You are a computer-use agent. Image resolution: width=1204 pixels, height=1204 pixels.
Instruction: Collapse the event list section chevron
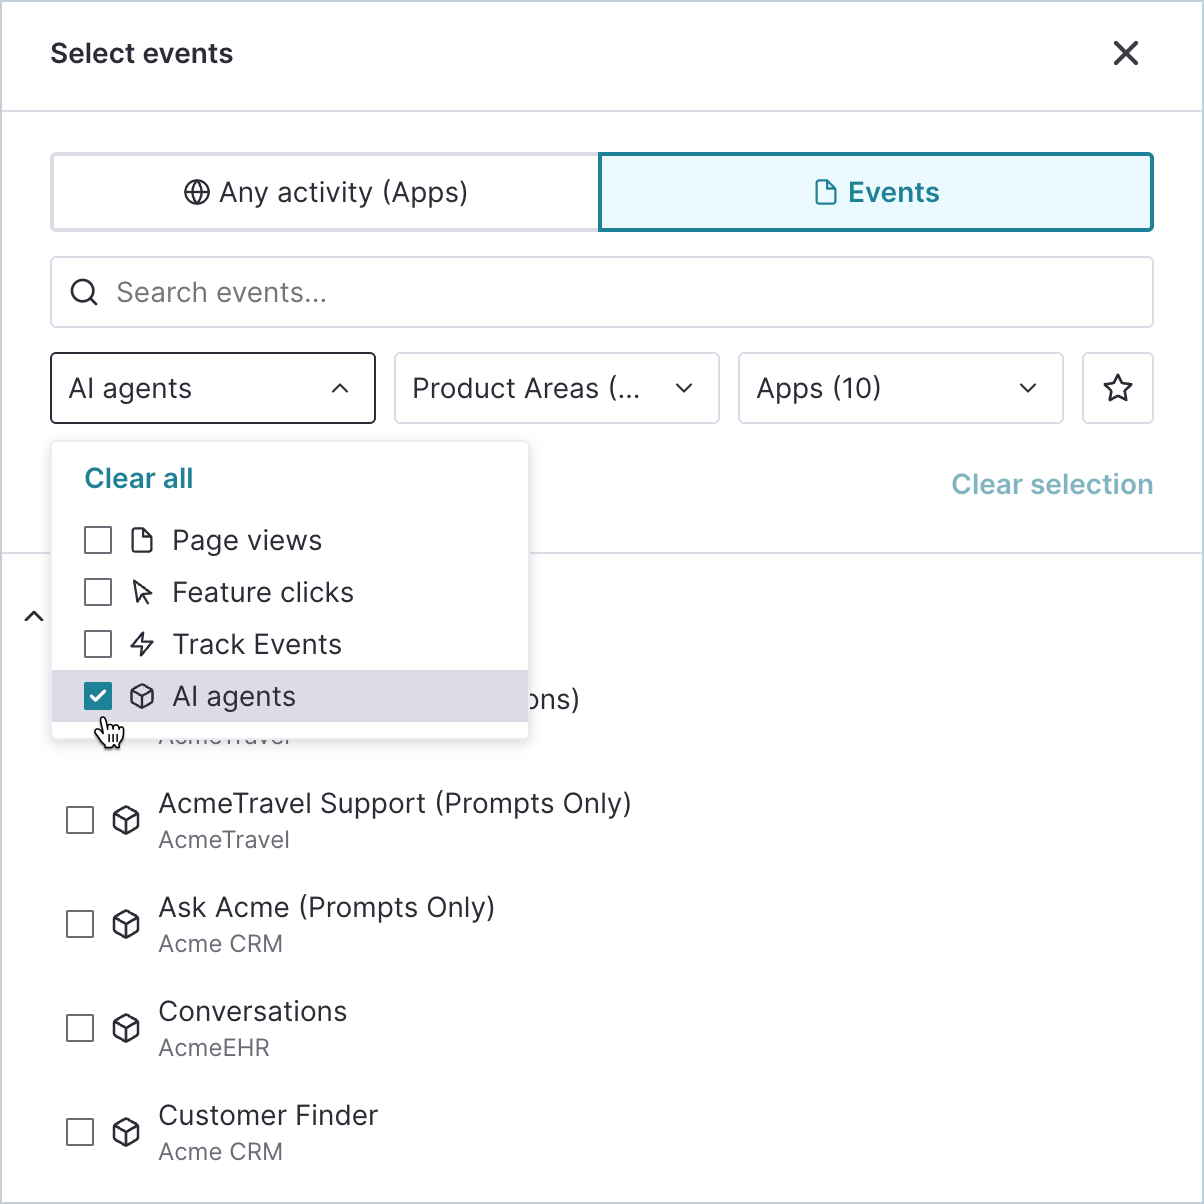[34, 616]
